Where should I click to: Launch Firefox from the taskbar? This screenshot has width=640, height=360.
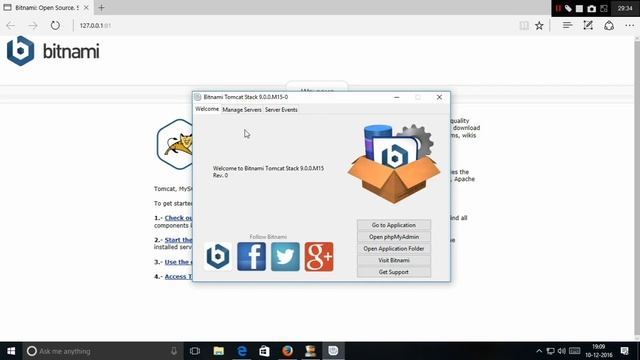tap(287, 351)
